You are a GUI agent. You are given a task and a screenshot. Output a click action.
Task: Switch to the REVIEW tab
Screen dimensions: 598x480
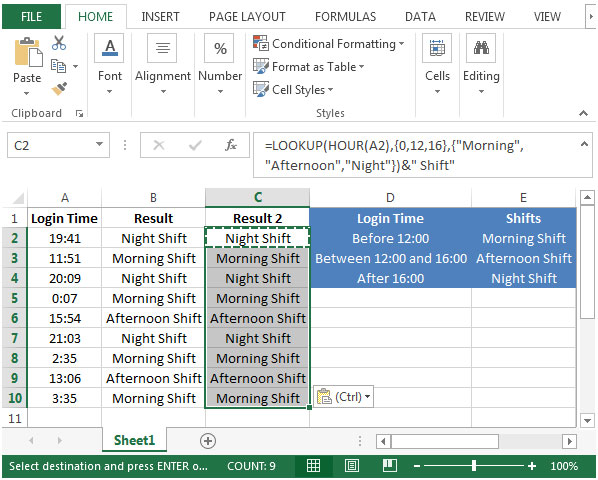(x=484, y=16)
